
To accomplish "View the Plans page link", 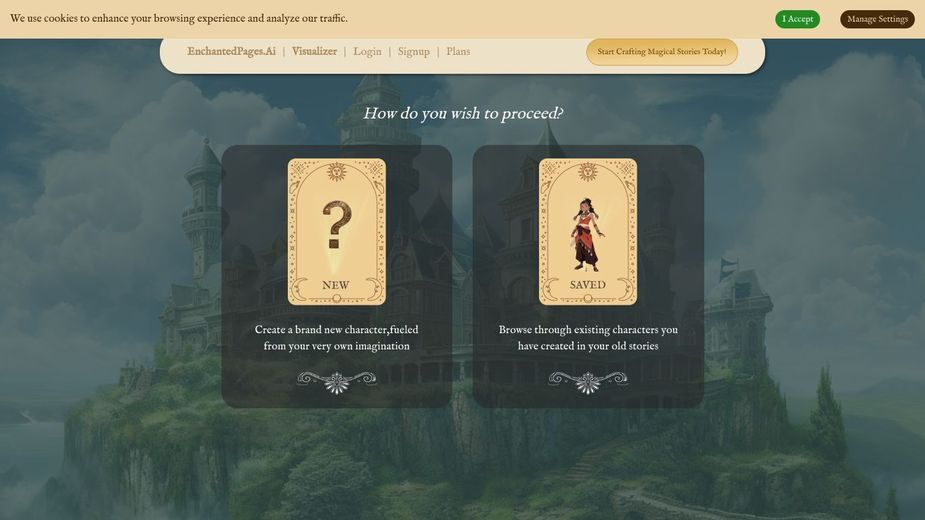I will tap(458, 51).
